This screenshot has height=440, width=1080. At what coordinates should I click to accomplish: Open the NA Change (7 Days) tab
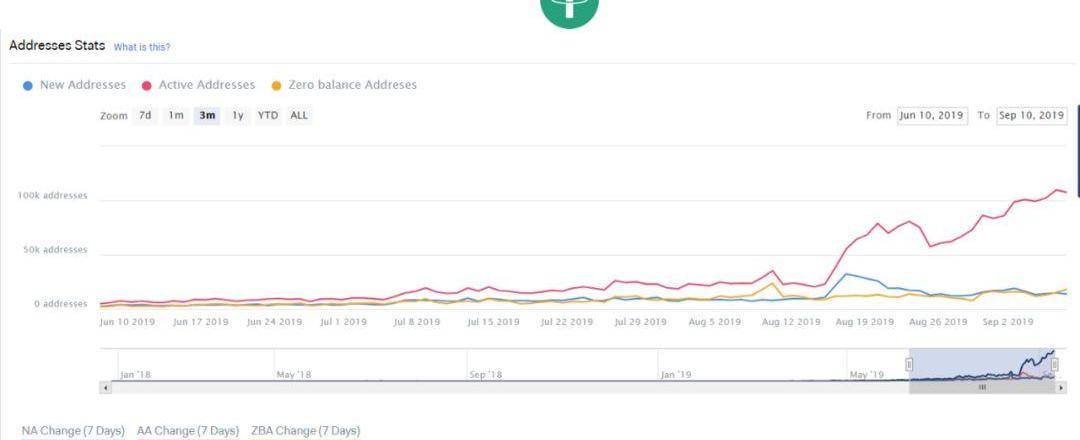pos(73,431)
